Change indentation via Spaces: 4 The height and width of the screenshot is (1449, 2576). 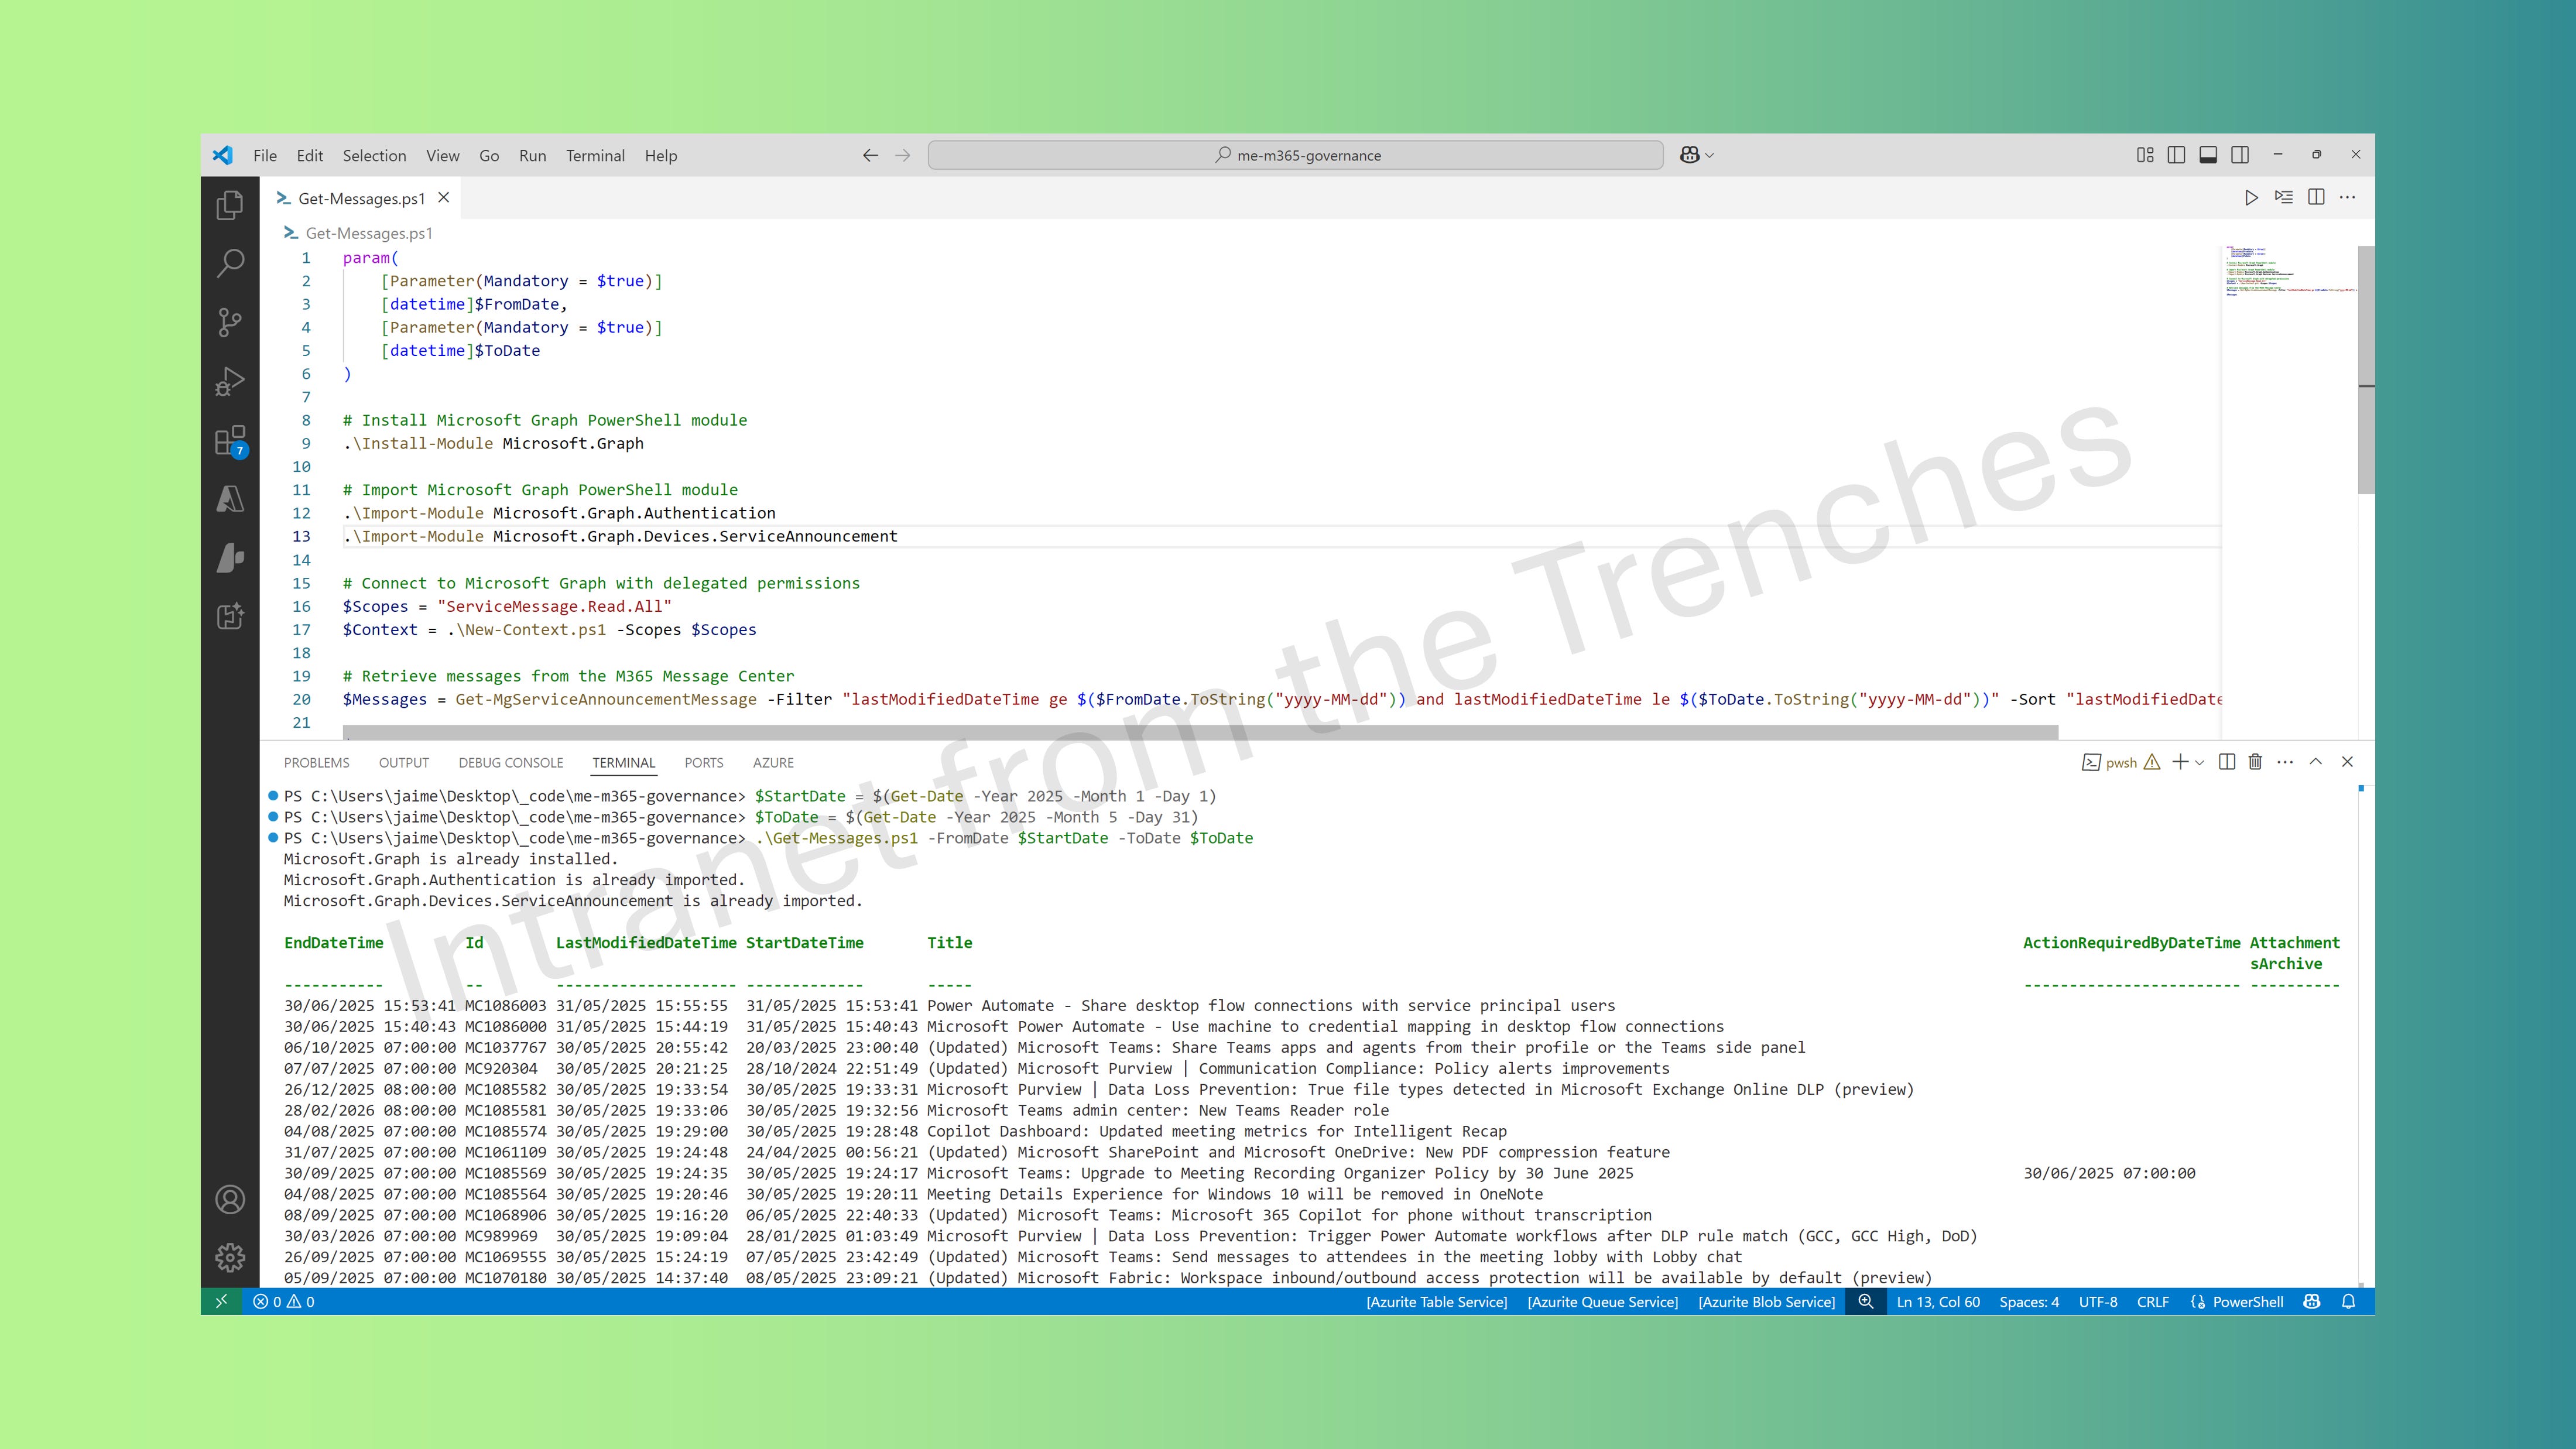click(2029, 1301)
